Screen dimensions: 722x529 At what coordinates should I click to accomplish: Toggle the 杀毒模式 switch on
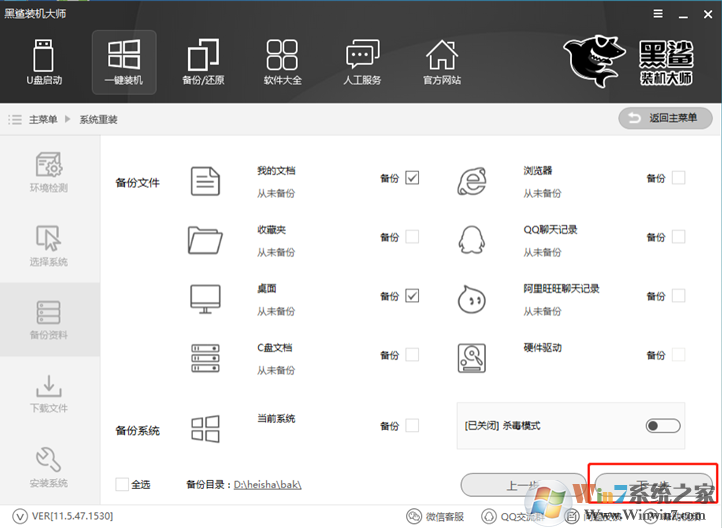pyautogui.click(x=662, y=426)
